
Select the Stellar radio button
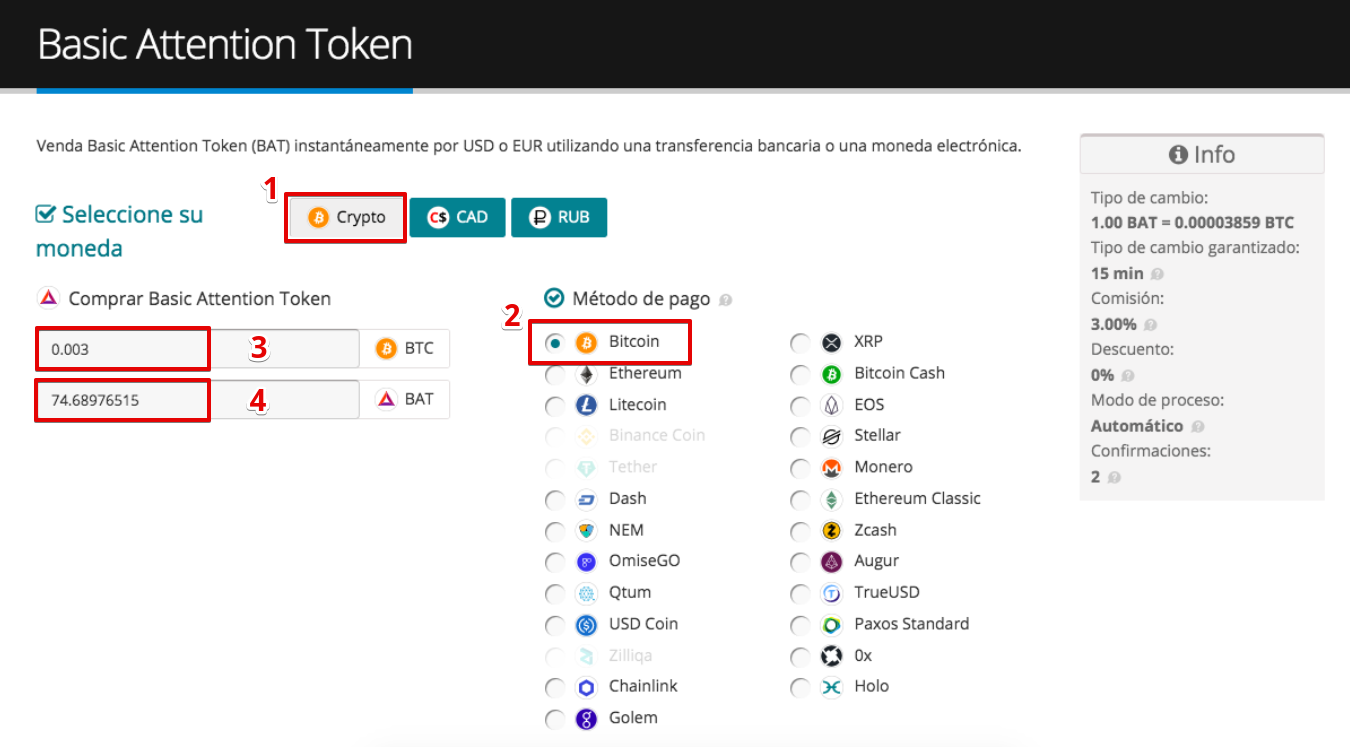(x=800, y=436)
